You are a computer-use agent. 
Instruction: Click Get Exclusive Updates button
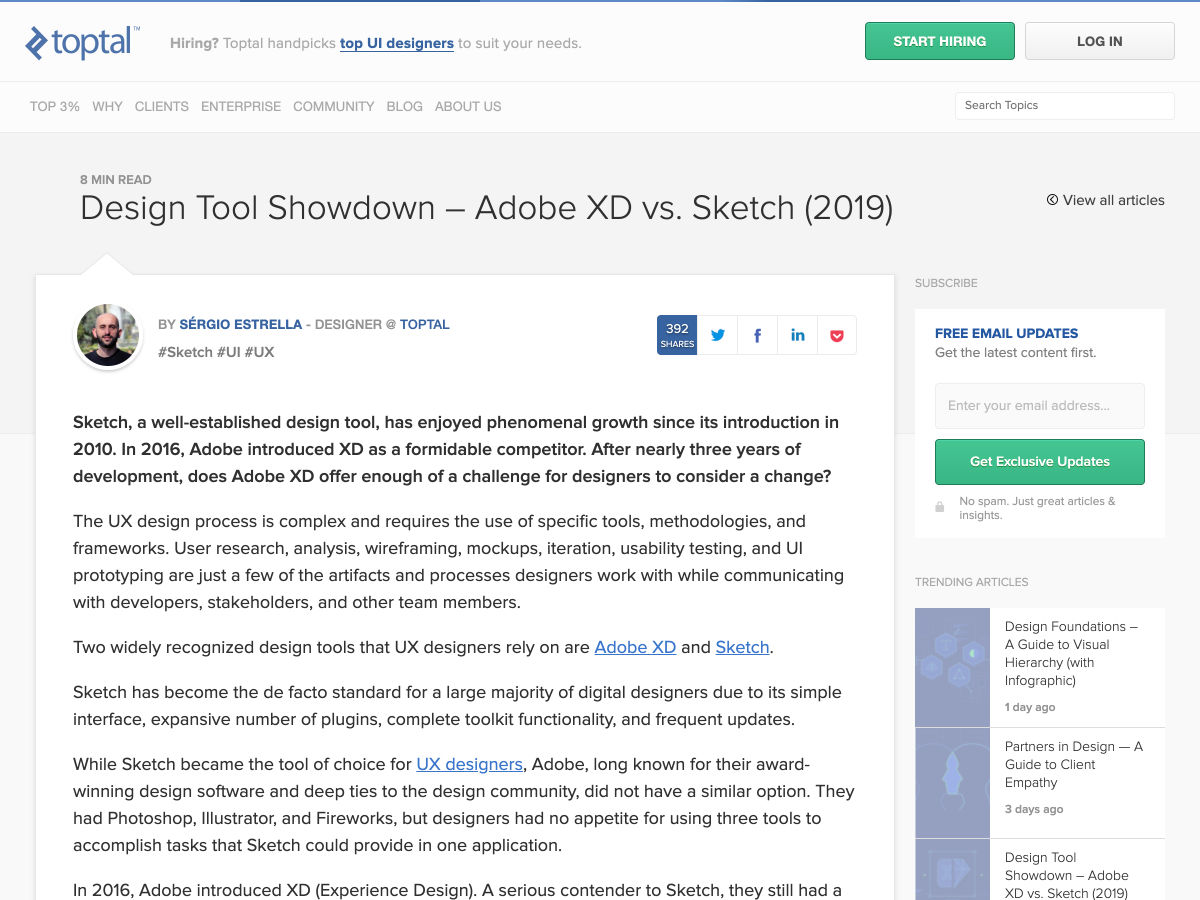(x=1040, y=462)
